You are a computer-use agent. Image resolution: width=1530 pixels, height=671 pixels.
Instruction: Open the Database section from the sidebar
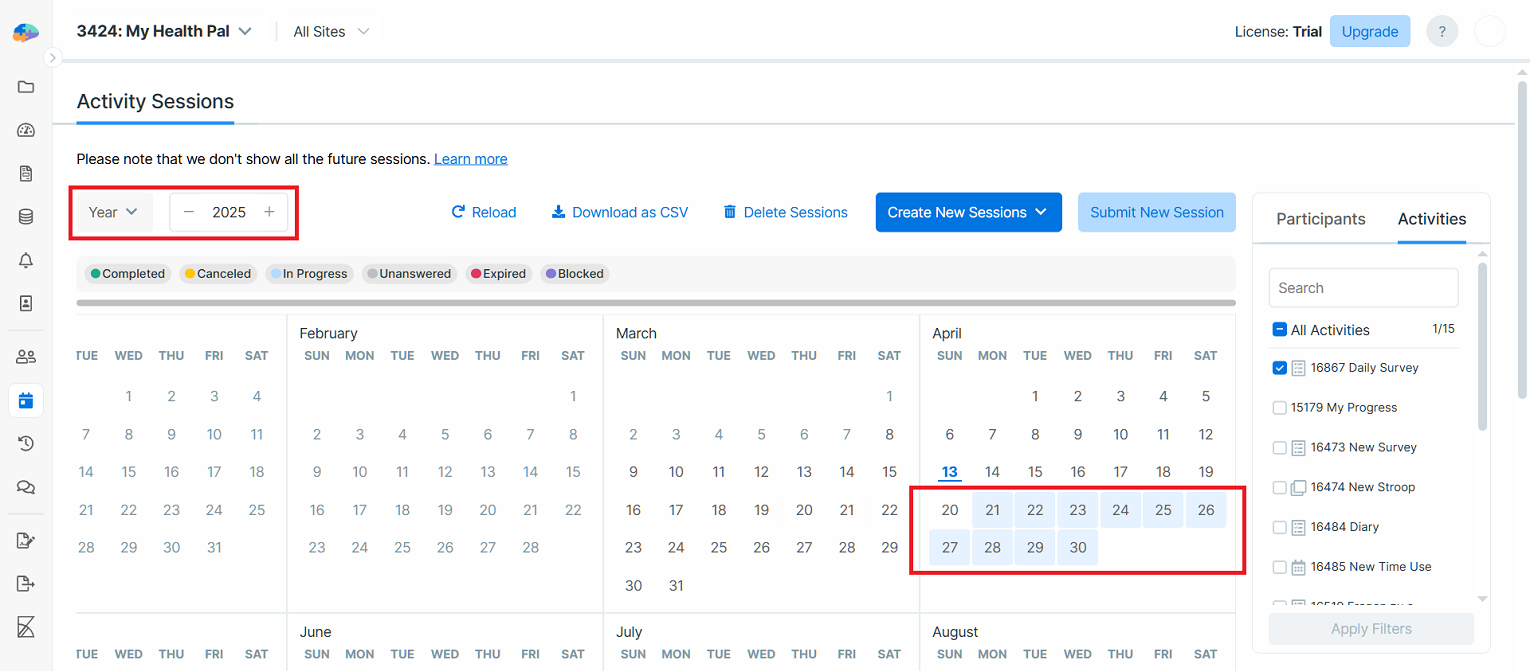25,217
